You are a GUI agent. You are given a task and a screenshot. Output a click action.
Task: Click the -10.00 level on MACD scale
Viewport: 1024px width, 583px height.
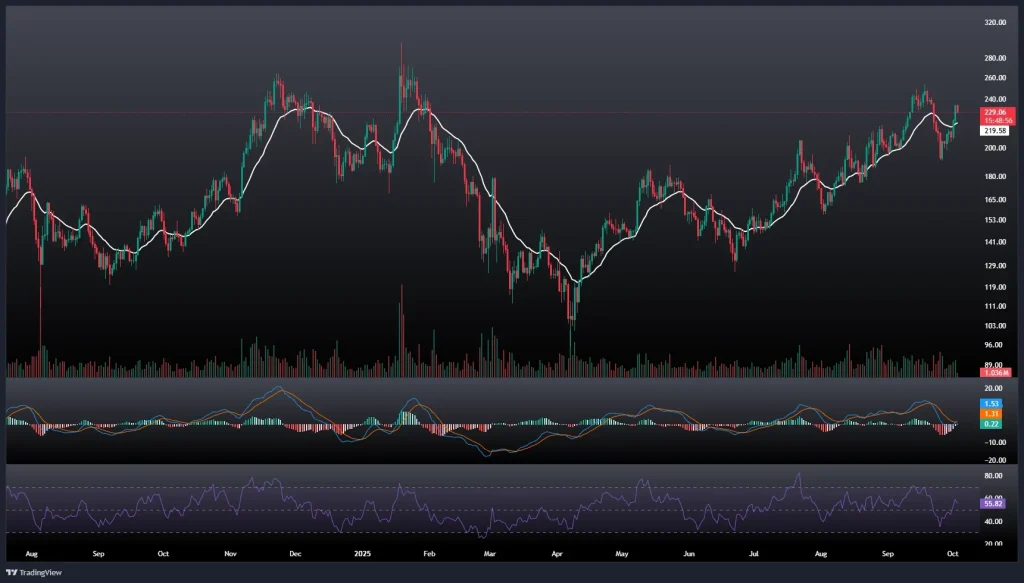(967, 441)
